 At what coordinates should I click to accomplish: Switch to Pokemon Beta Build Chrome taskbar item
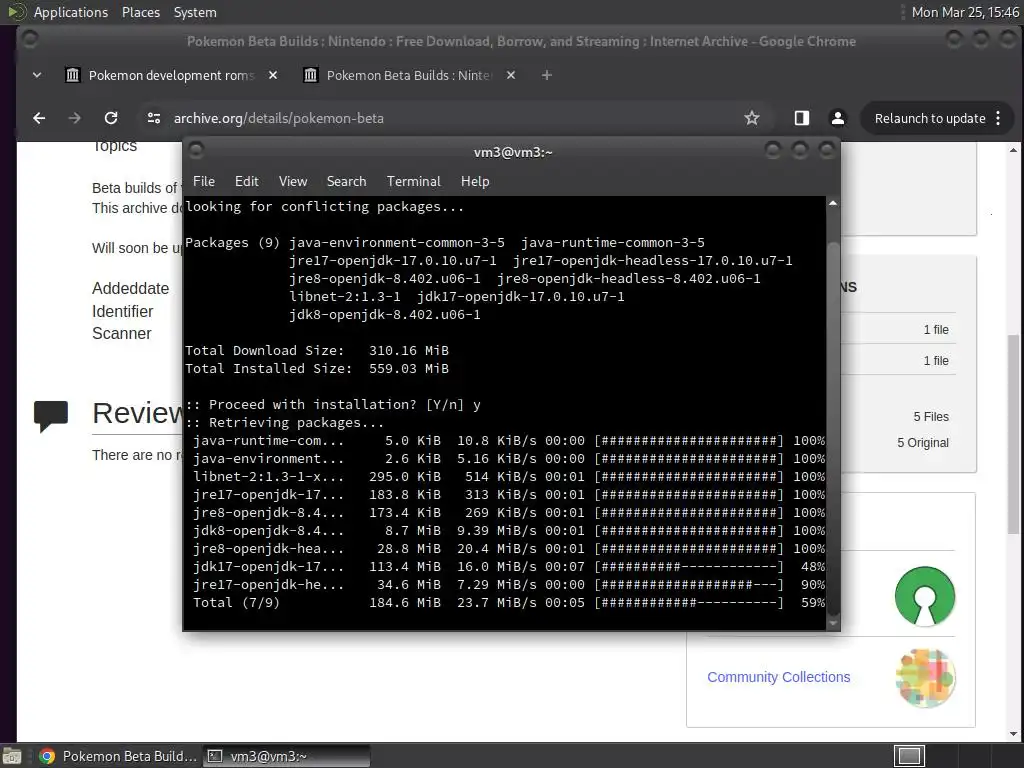pos(118,756)
